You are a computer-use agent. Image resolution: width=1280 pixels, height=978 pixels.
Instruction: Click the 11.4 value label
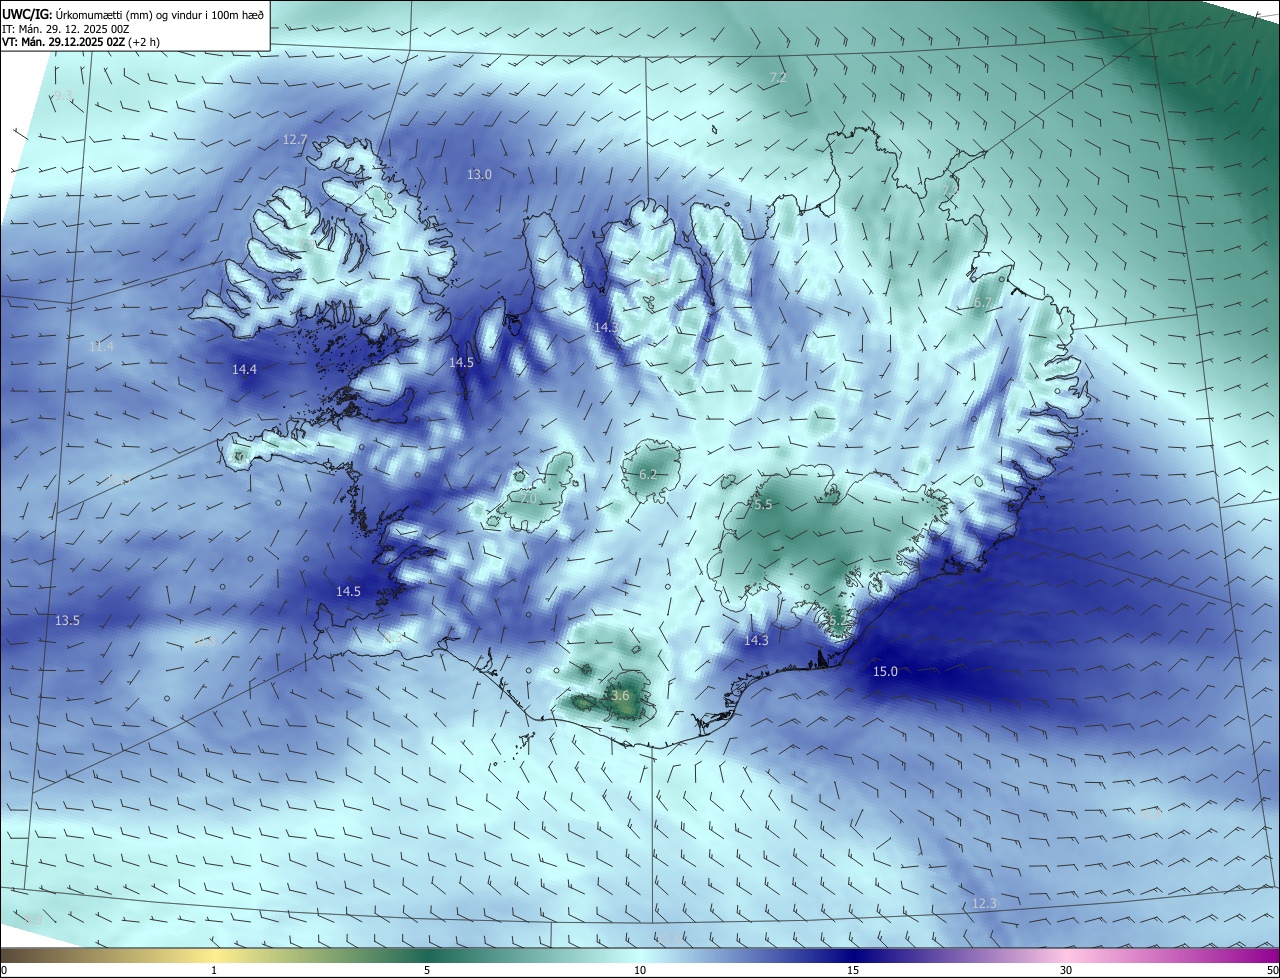101,346
